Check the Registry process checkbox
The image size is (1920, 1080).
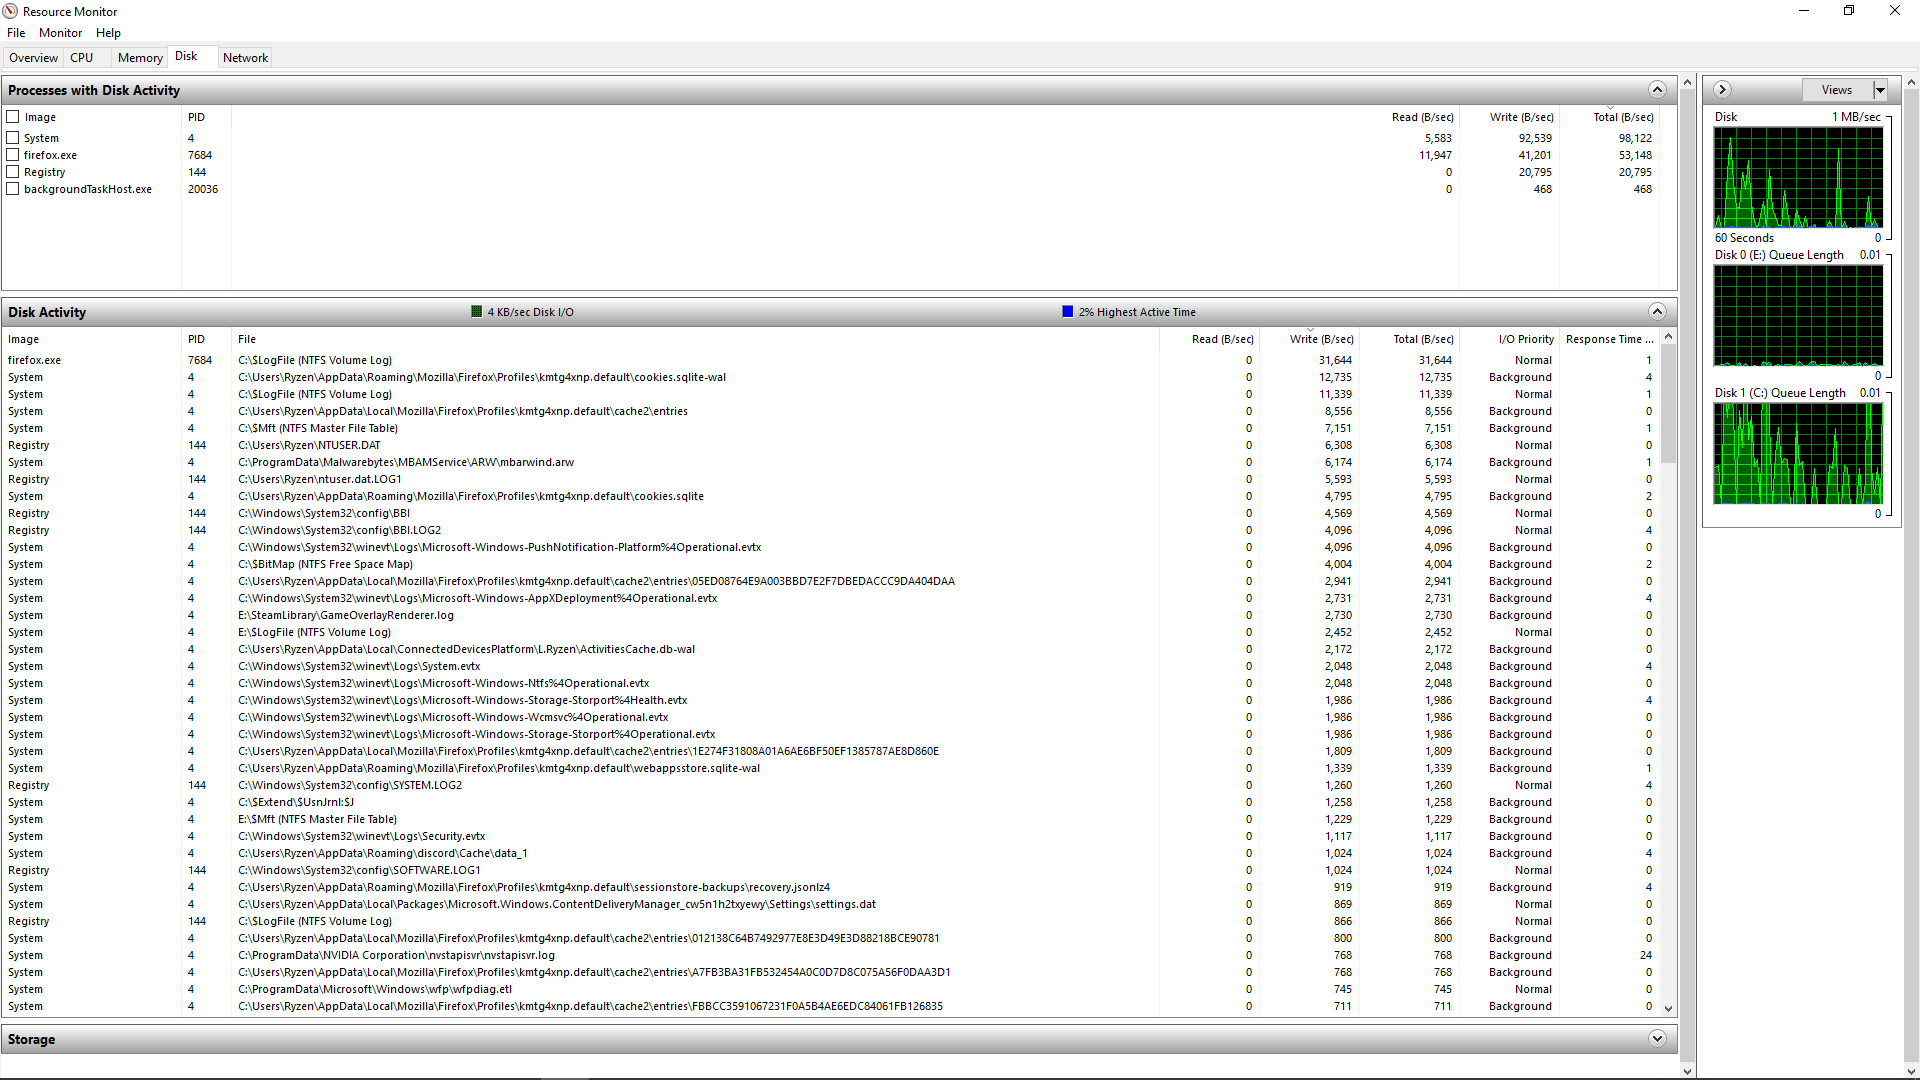click(x=13, y=172)
